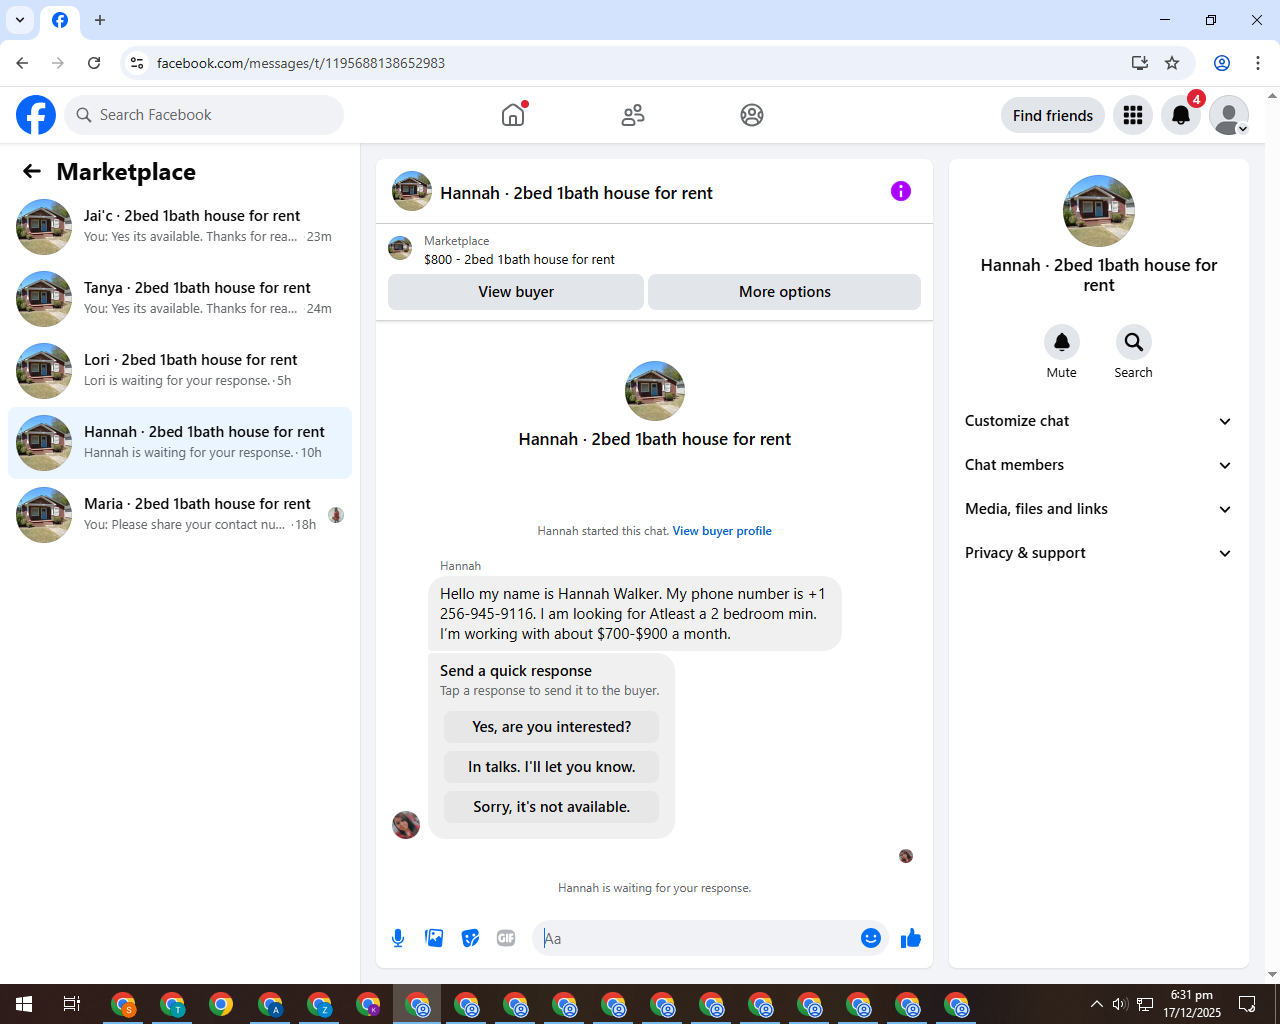Click the Search Facebook field
1280x1024 pixels.
click(204, 115)
